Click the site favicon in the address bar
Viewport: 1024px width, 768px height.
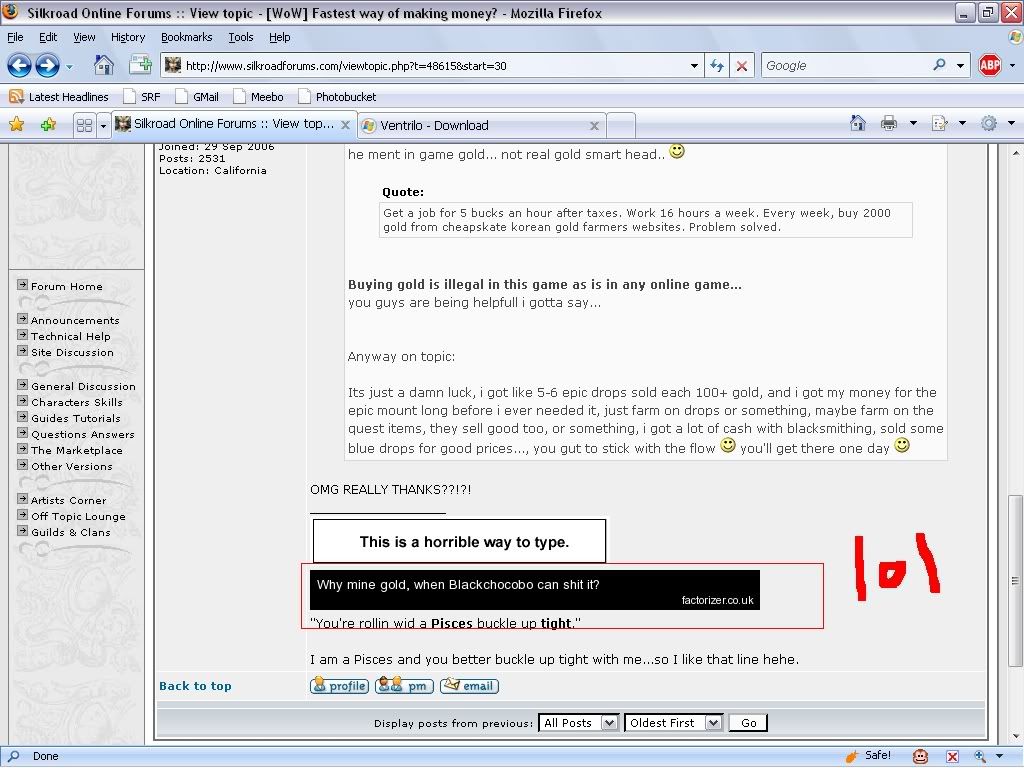(172, 65)
